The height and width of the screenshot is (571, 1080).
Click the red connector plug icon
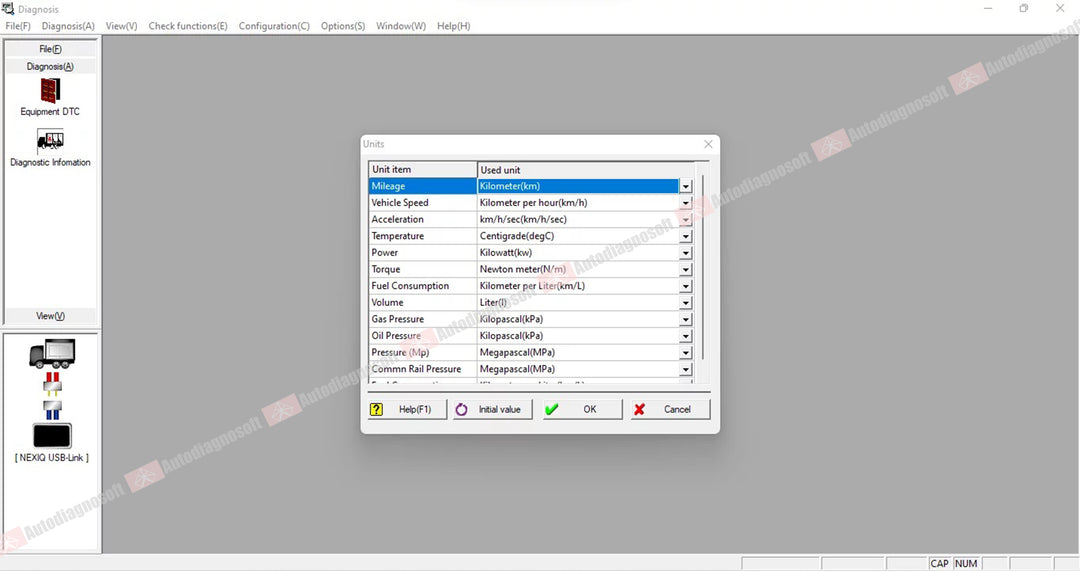[52, 383]
